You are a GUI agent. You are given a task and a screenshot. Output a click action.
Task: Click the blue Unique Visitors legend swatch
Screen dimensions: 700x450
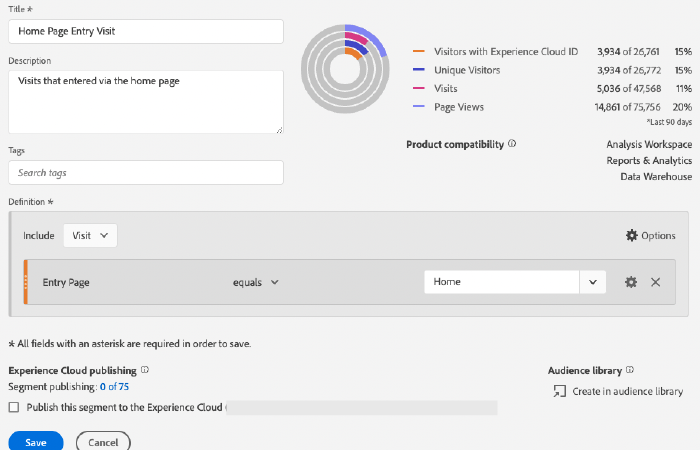tap(419, 70)
